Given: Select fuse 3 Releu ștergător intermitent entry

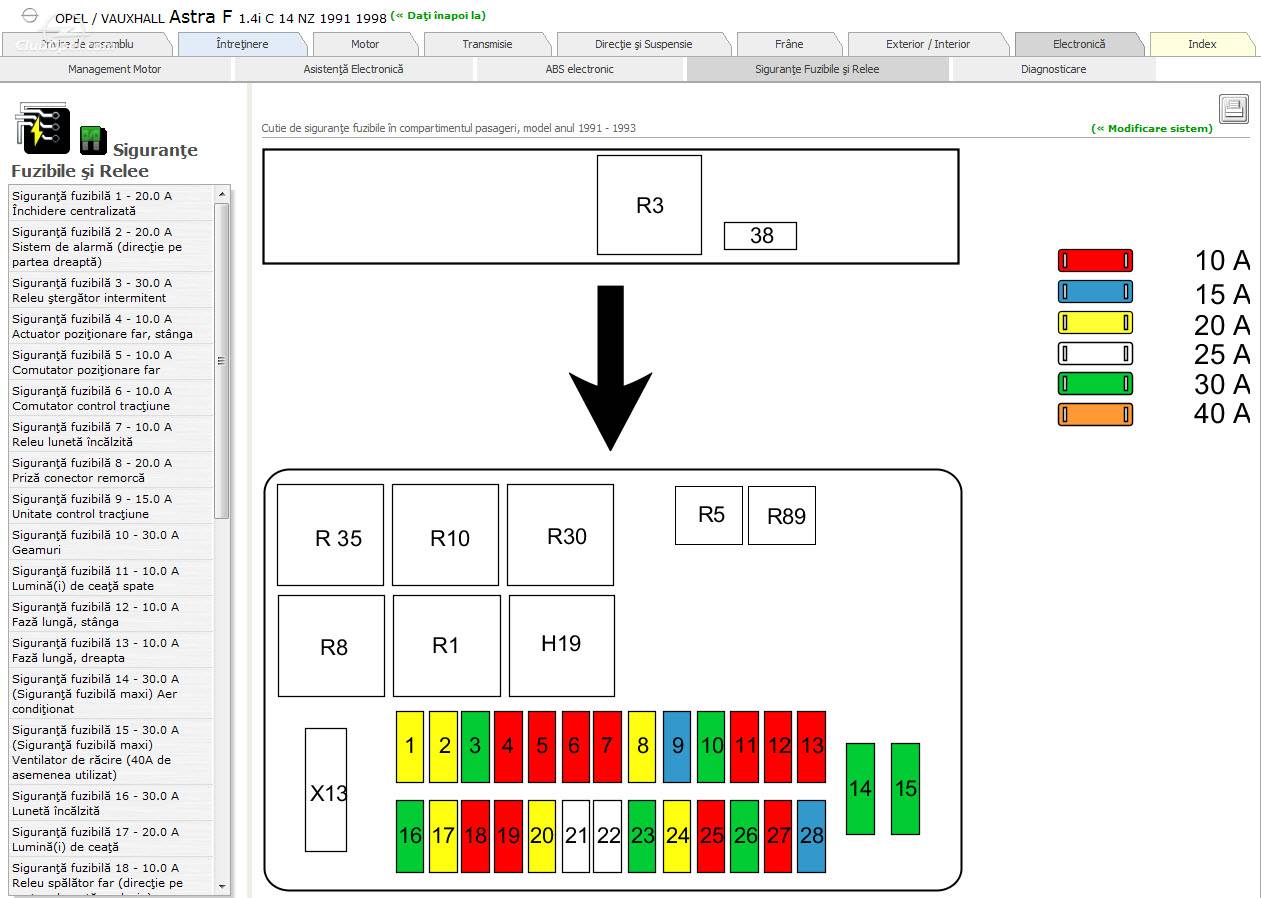Looking at the screenshot, I should pos(111,290).
